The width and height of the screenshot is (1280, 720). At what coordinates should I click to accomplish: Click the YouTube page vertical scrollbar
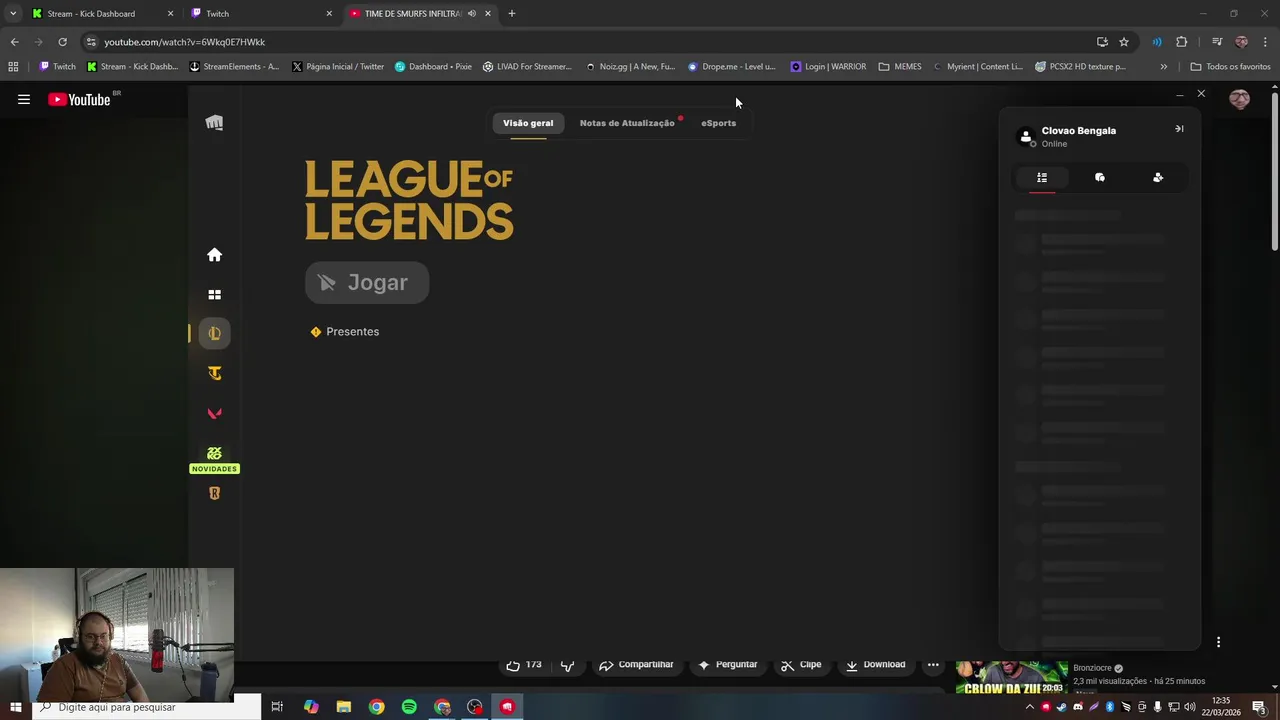pos(1274,170)
